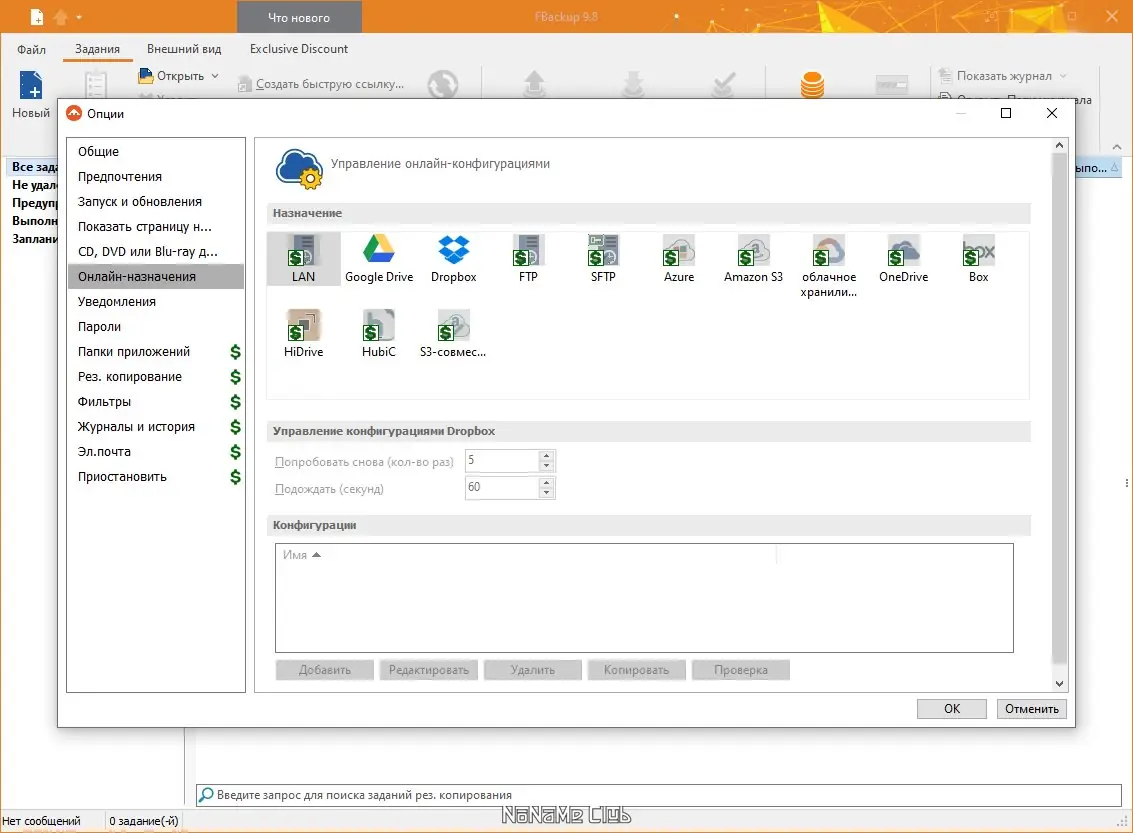Open quick access toolbar dropdown arrow
The width and height of the screenshot is (1133, 833).
point(79,17)
